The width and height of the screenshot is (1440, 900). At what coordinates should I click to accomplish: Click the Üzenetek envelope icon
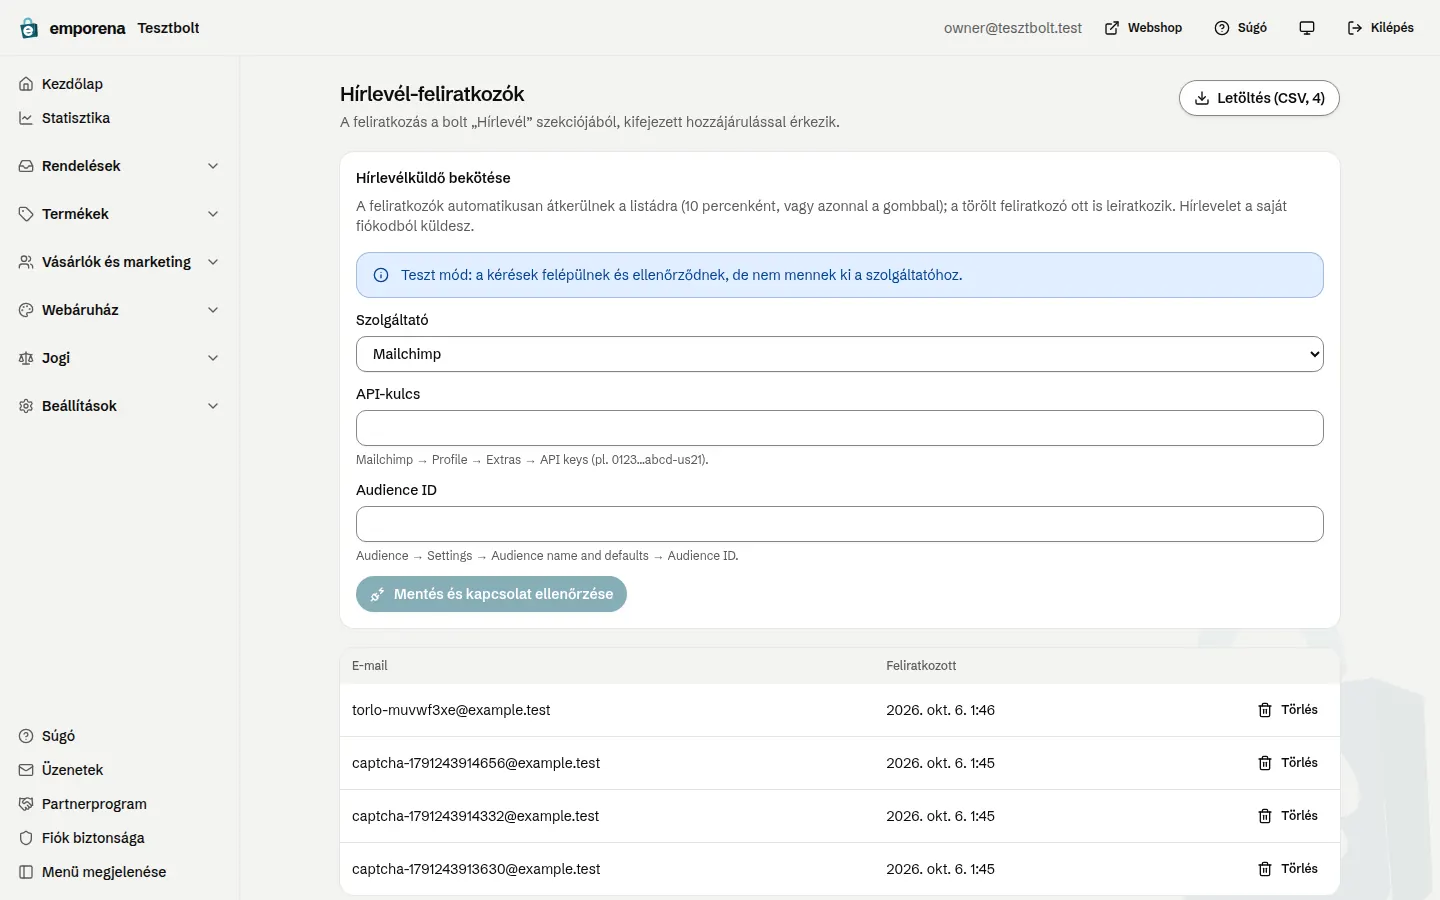[26, 770]
